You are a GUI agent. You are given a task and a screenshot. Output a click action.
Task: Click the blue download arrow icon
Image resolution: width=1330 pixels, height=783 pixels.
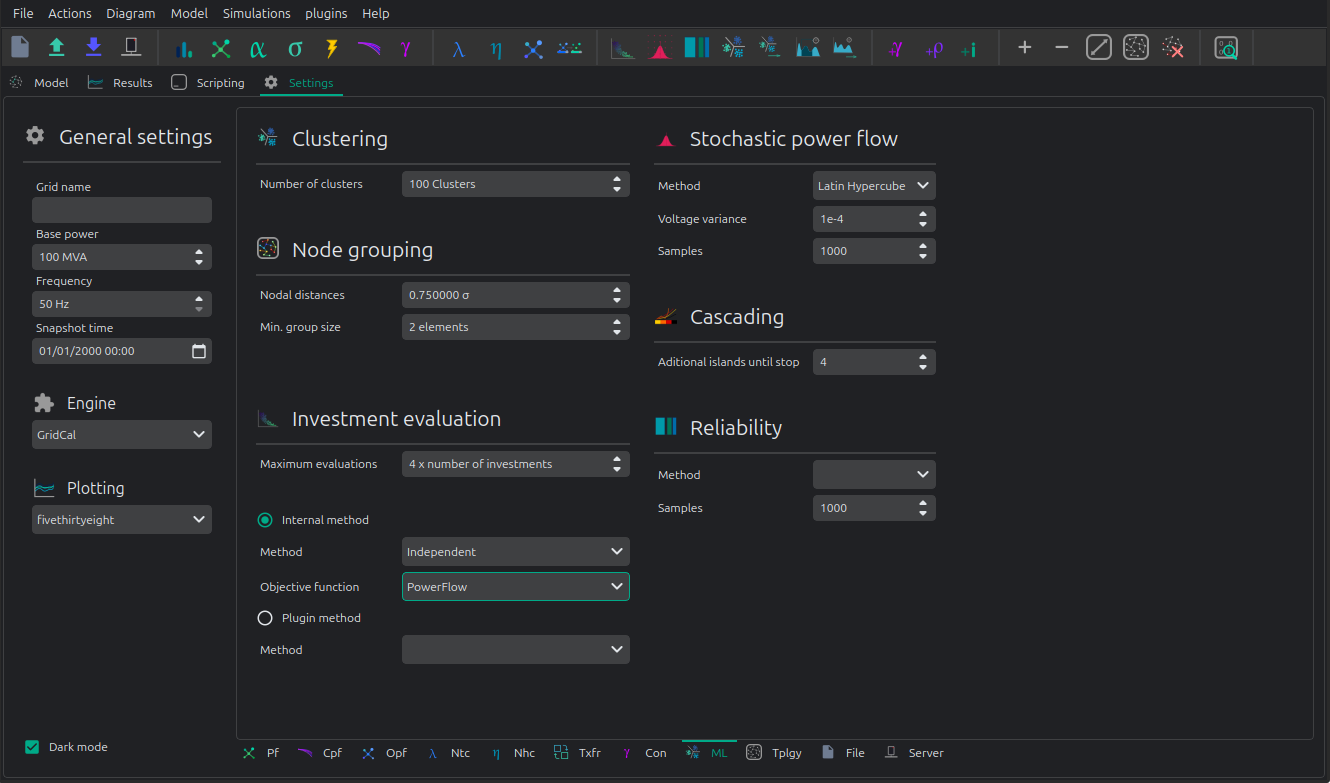coord(94,47)
